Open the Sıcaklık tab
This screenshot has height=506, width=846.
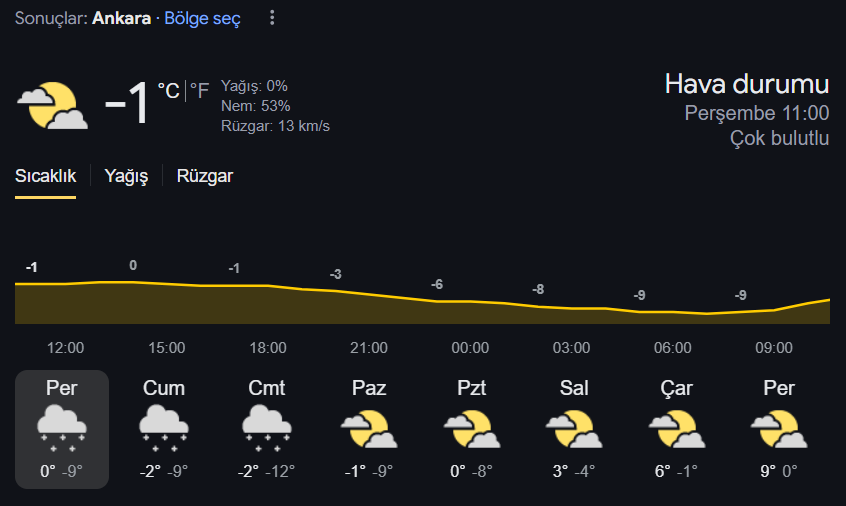[x=45, y=176]
